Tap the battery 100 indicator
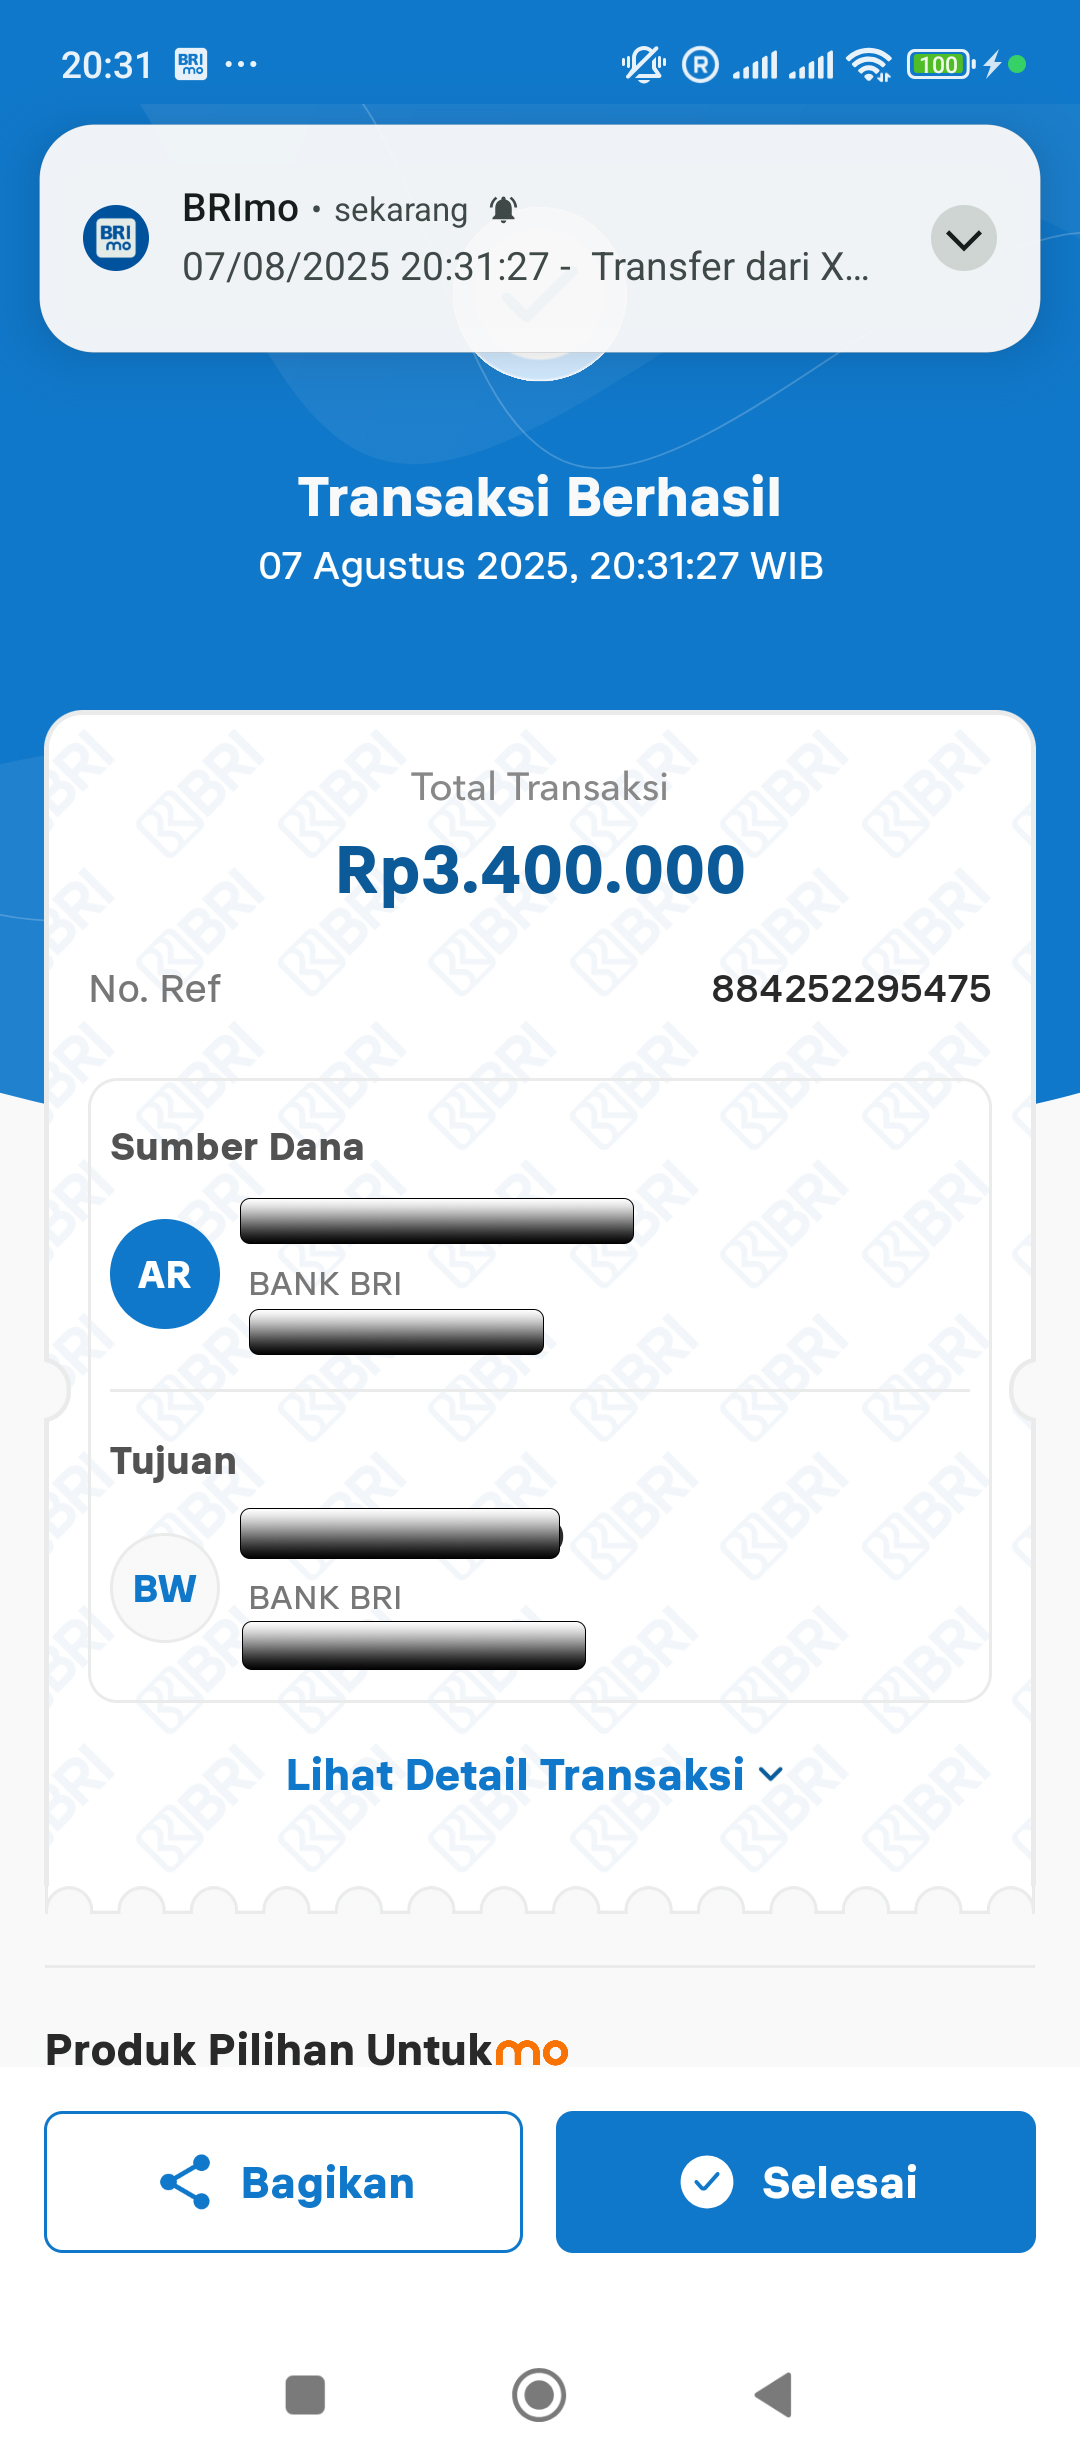The width and height of the screenshot is (1080, 2460). click(940, 65)
